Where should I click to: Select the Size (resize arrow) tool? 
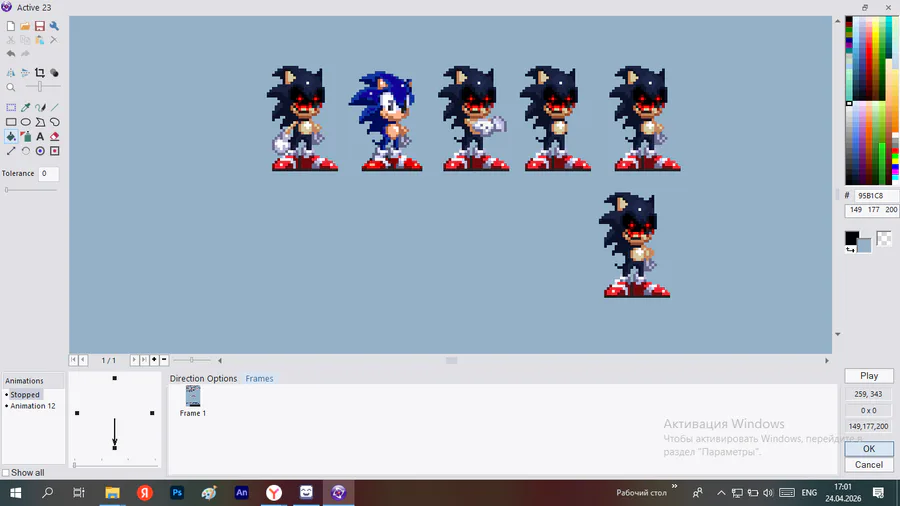point(11,151)
